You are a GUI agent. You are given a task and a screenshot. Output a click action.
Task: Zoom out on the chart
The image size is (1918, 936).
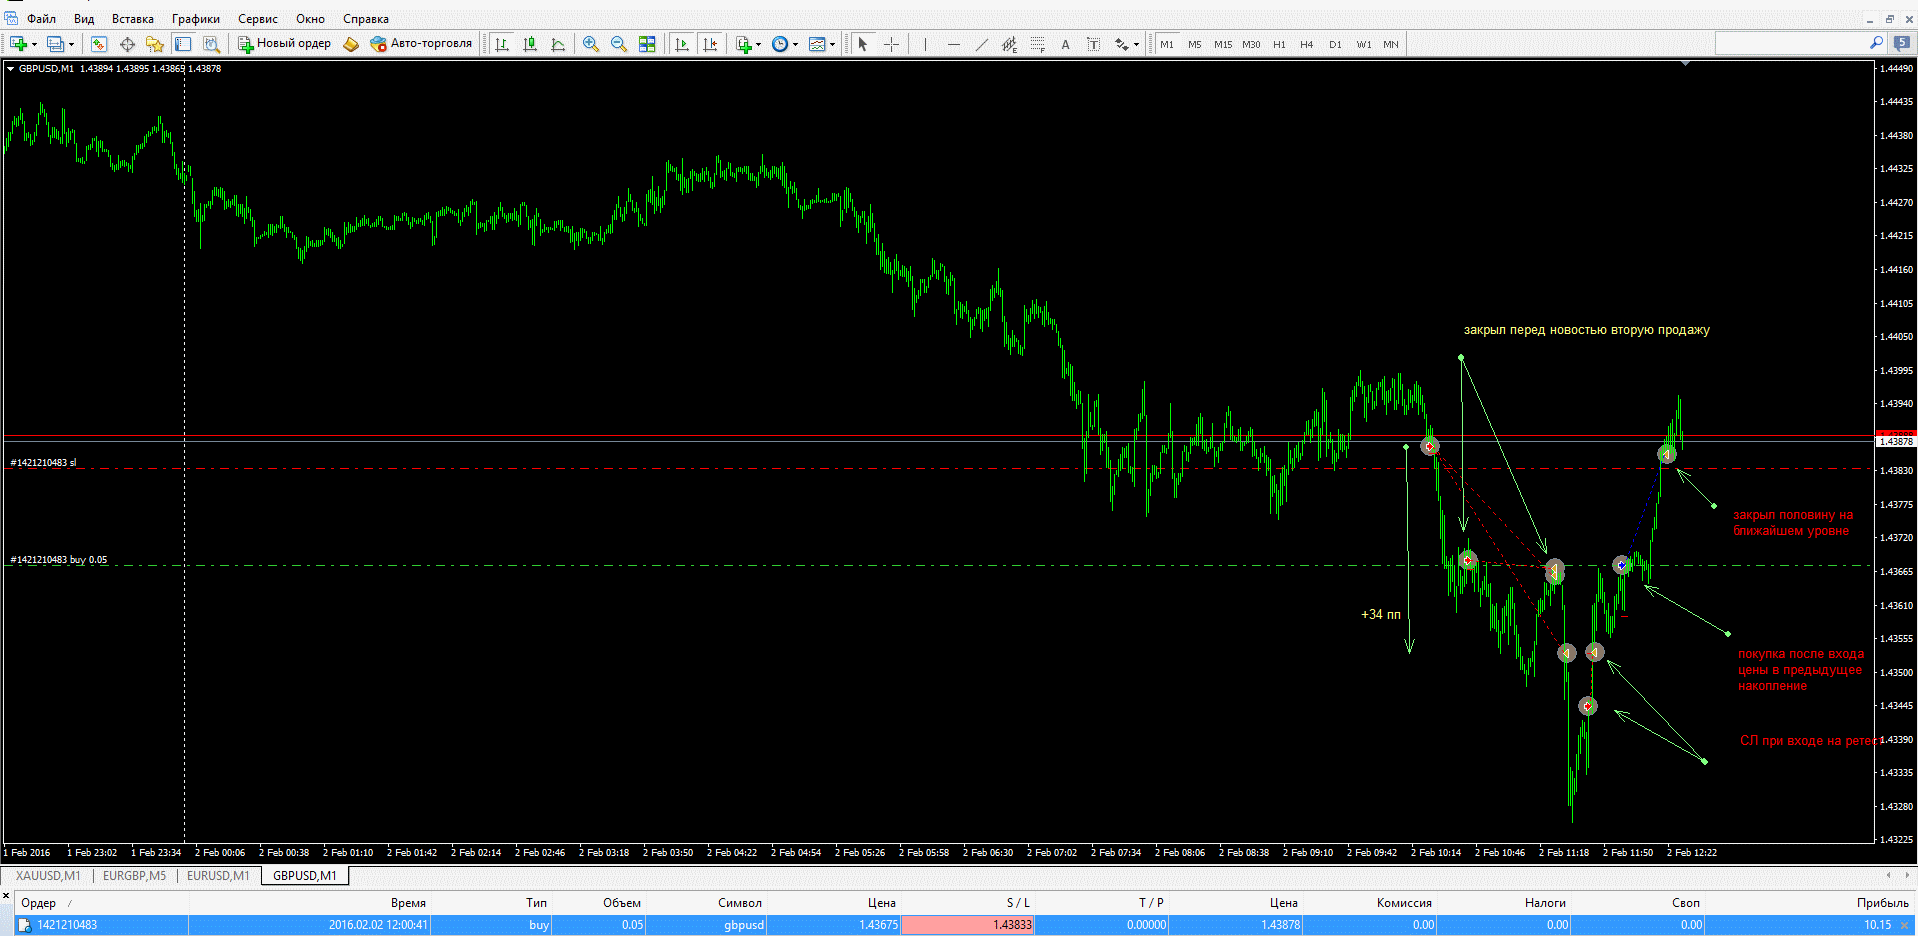[x=619, y=44]
